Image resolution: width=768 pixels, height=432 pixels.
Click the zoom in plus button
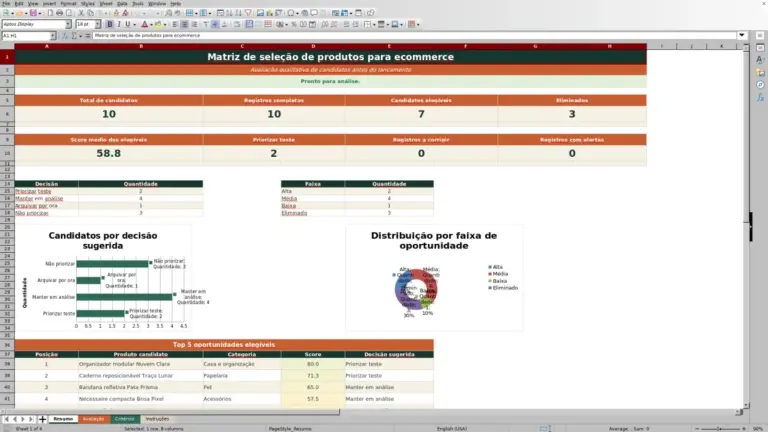(744, 429)
